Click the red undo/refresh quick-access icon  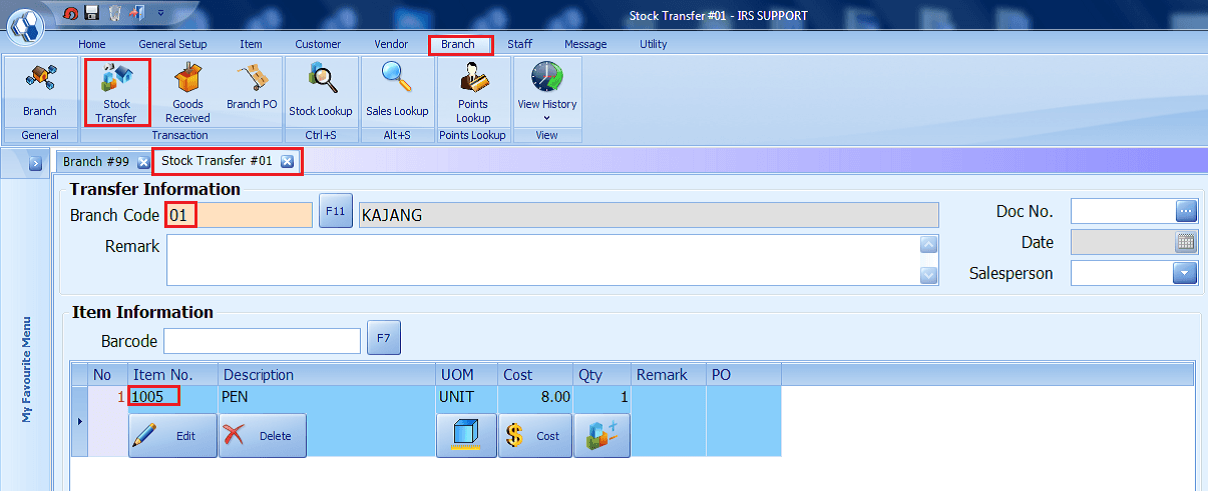click(70, 14)
